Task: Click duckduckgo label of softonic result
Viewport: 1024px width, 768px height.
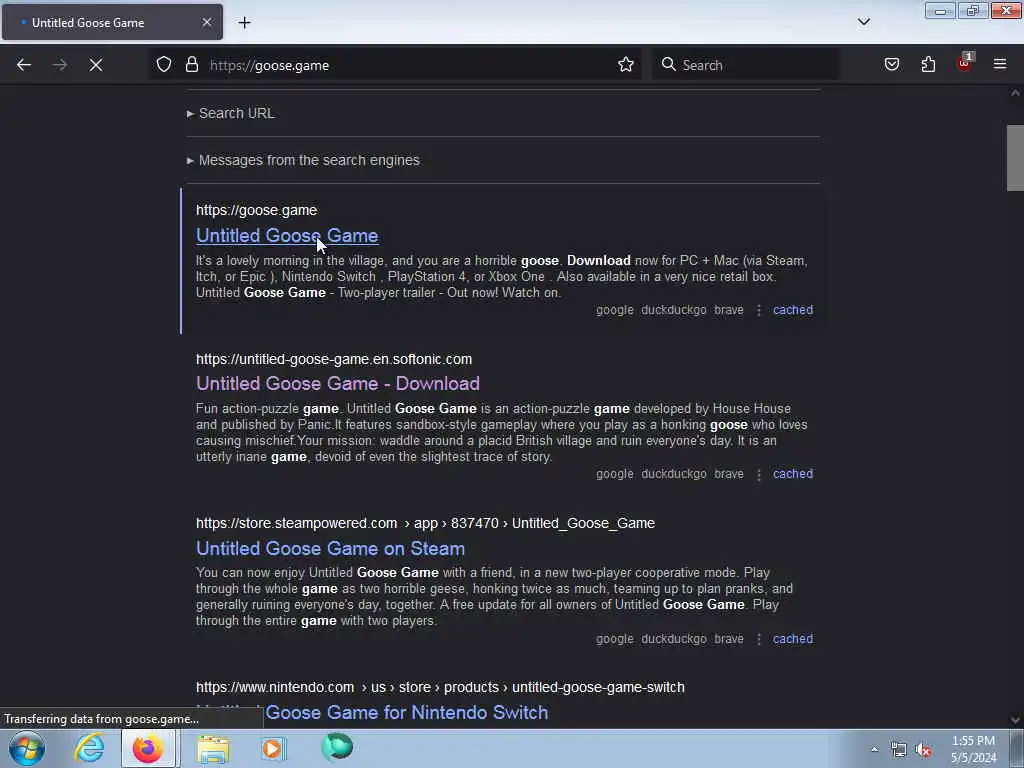Action: pyautogui.click(x=674, y=474)
